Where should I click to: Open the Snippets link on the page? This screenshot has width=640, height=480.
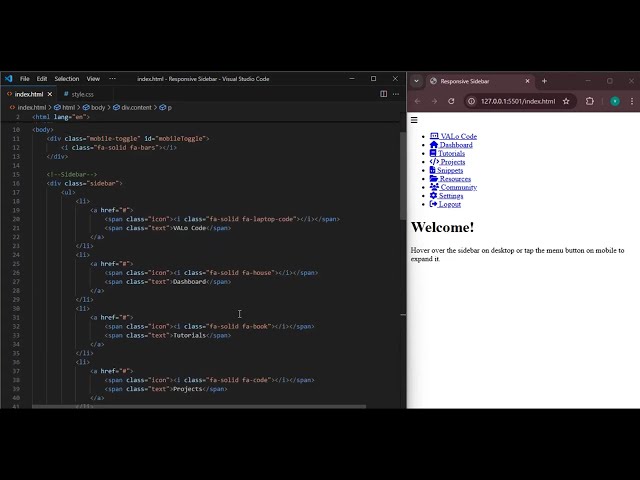446,171
